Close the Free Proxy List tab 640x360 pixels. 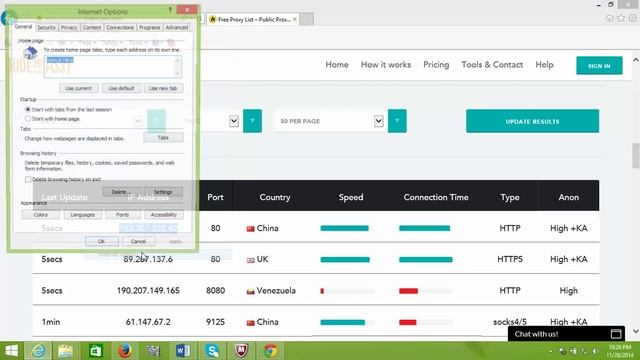coord(295,19)
